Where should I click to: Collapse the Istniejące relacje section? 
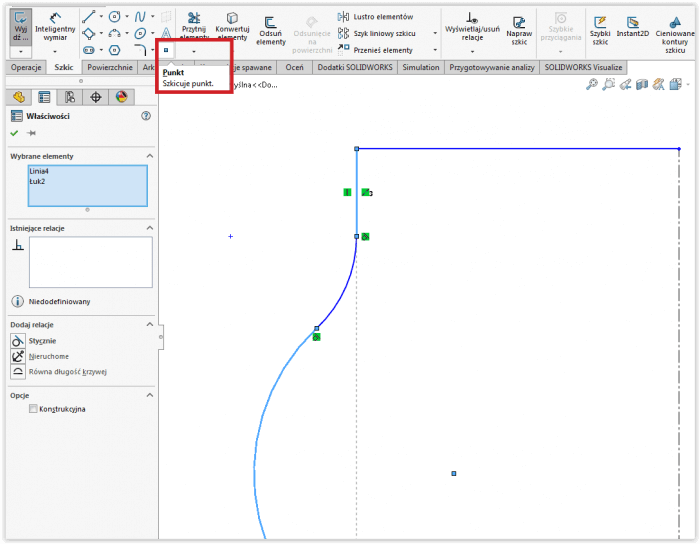[150, 228]
